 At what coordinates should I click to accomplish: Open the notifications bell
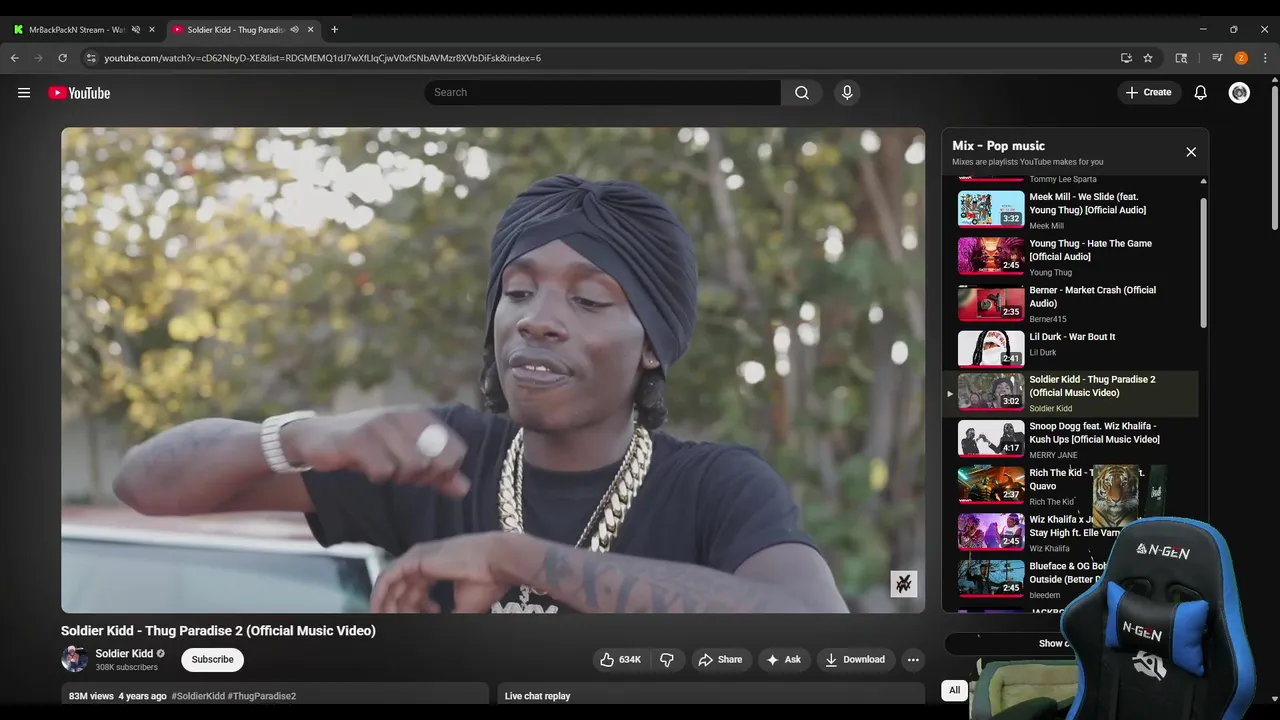point(1201,93)
